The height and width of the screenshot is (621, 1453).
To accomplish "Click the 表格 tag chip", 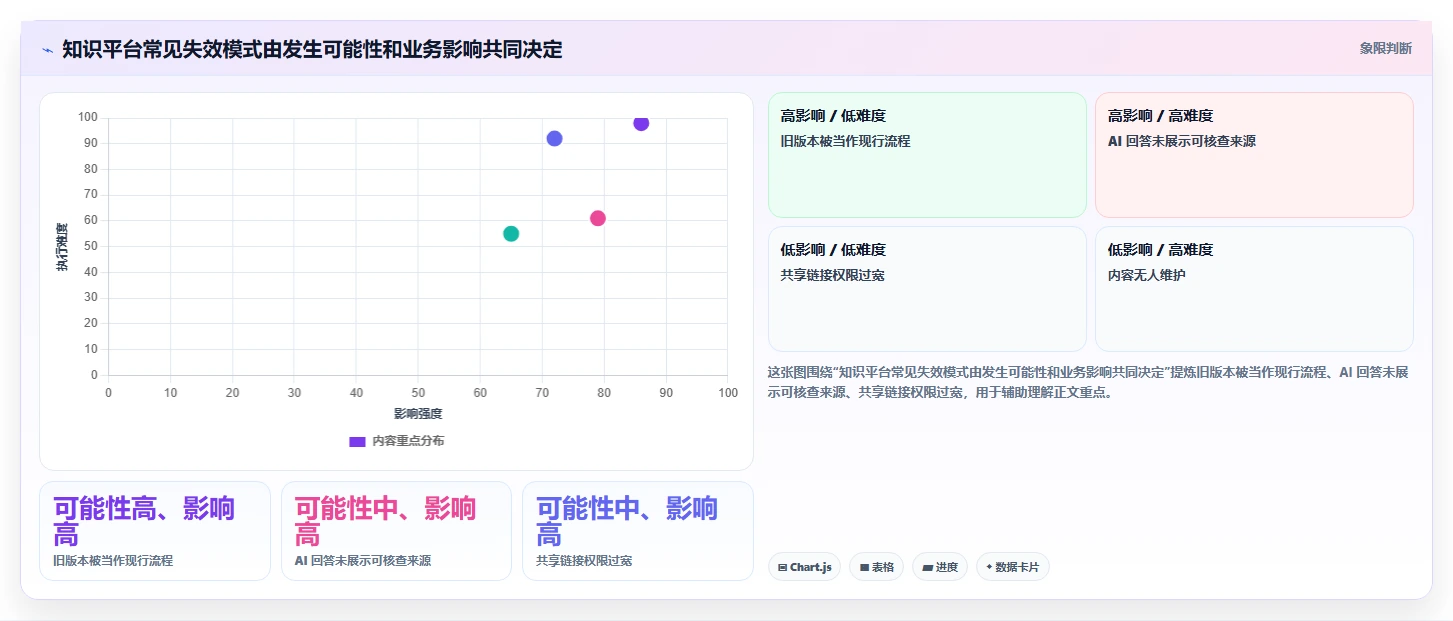I will point(876,567).
